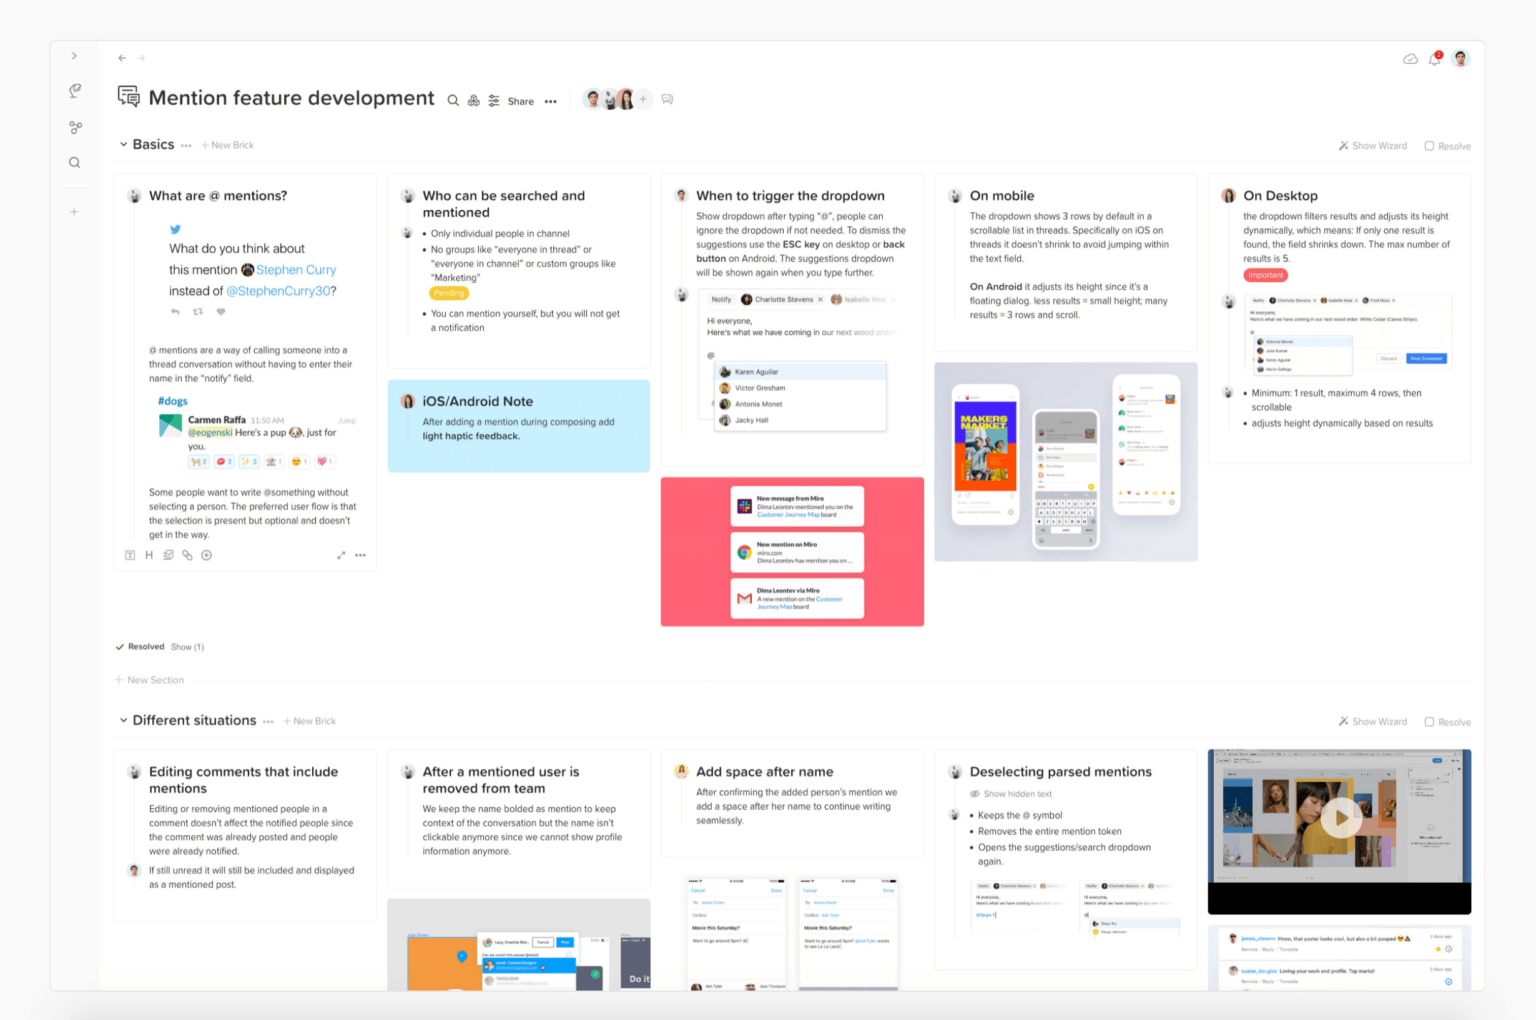Select the lamp icon in the left sidebar
The height and width of the screenshot is (1020, 1536).
coord(74,91)
